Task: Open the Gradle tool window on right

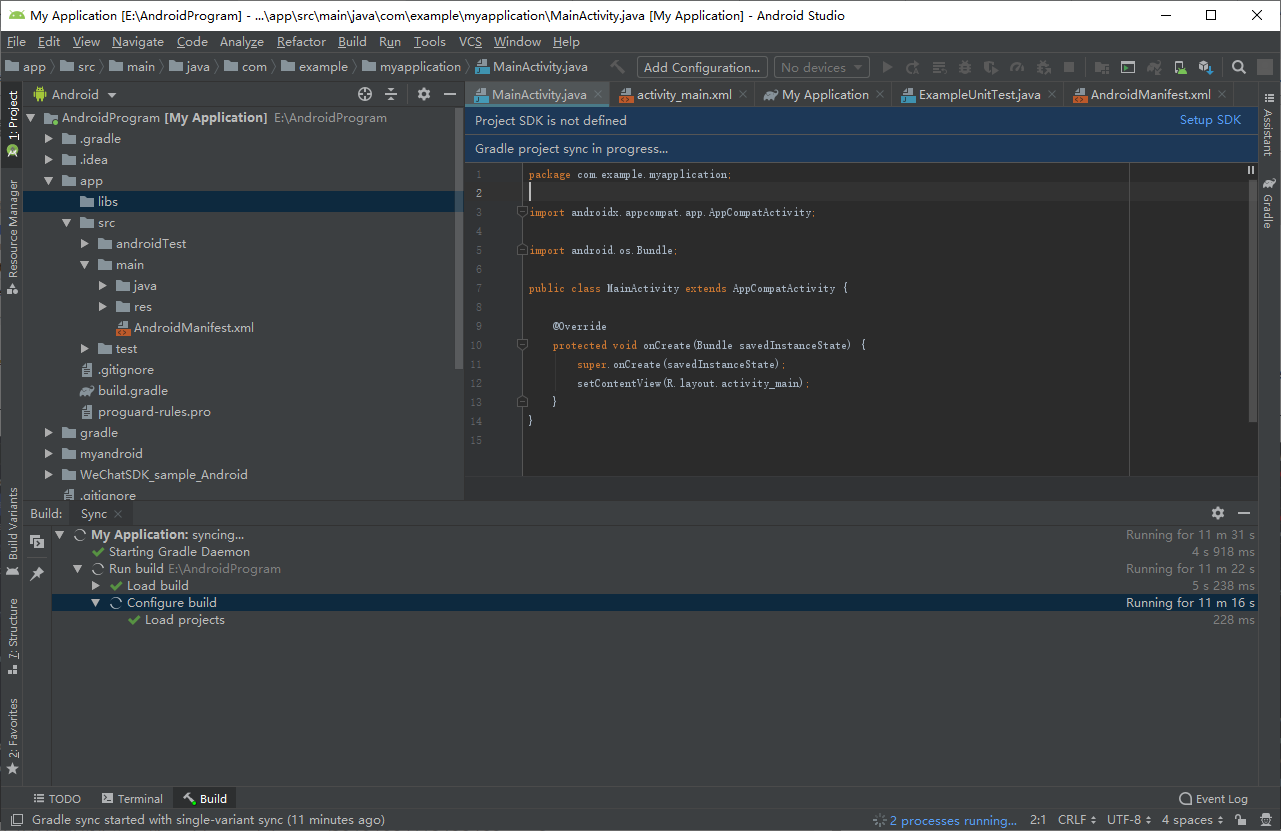Action: (1268, 203)
